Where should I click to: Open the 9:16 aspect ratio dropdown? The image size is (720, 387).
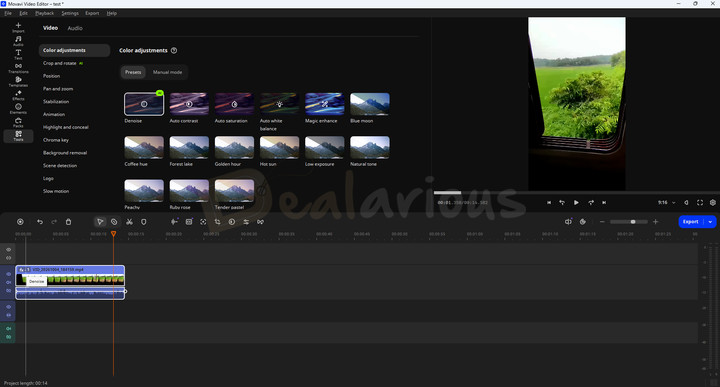pyautogui.click(x=667, y=202)
